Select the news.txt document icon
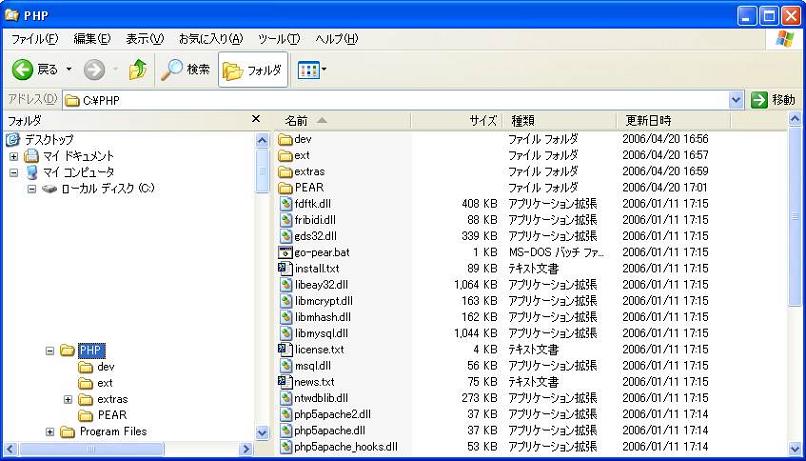806x461 pixels. click(x=285, y=382)
